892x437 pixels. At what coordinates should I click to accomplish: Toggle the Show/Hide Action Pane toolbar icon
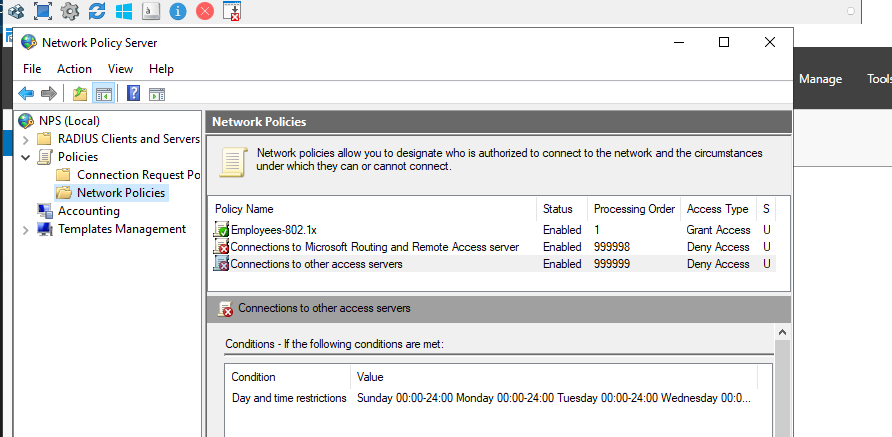pyautogui.click(x=156, y=93)
